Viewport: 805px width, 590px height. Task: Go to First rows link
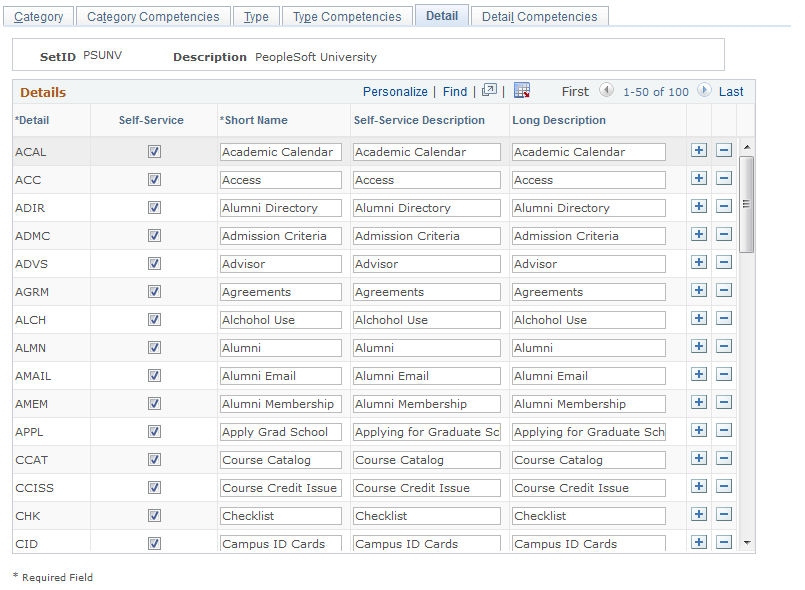pyautogui.click(x=575, y=92)
